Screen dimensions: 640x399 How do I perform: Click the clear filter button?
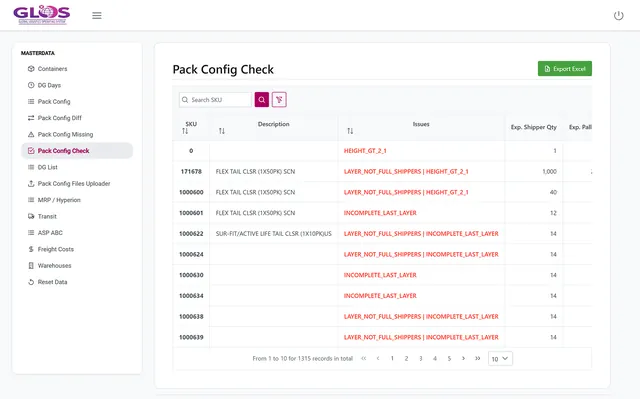tap(279, 100)
